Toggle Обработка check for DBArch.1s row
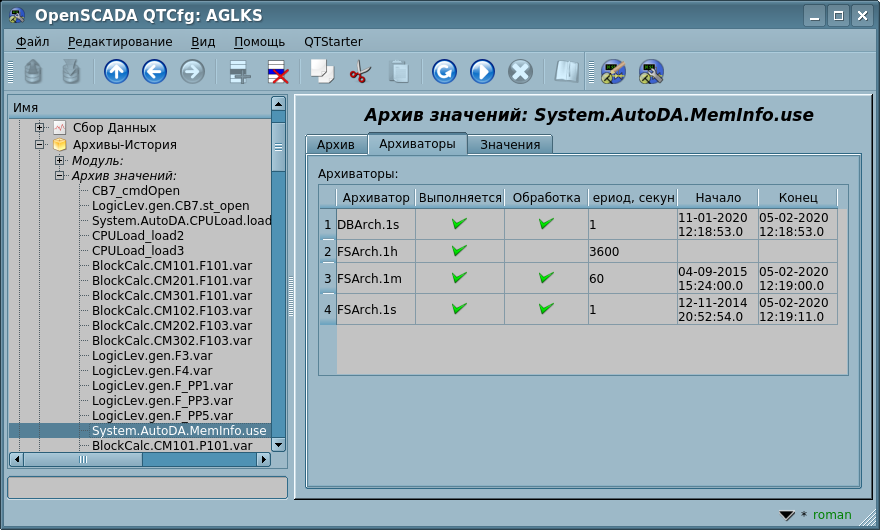This screenshot has height=530, width=880. (546, 224)
